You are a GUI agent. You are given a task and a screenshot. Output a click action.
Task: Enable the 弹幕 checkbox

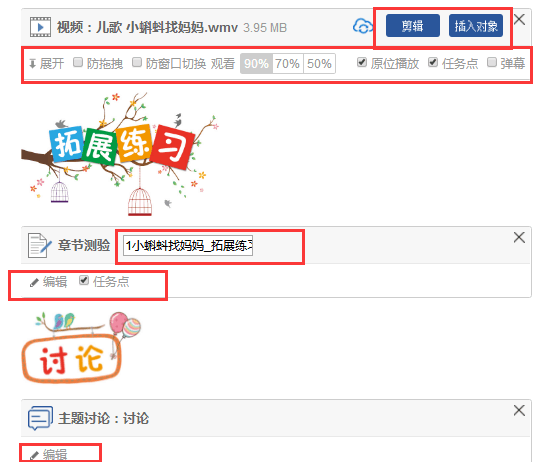(x=492, y=62)
